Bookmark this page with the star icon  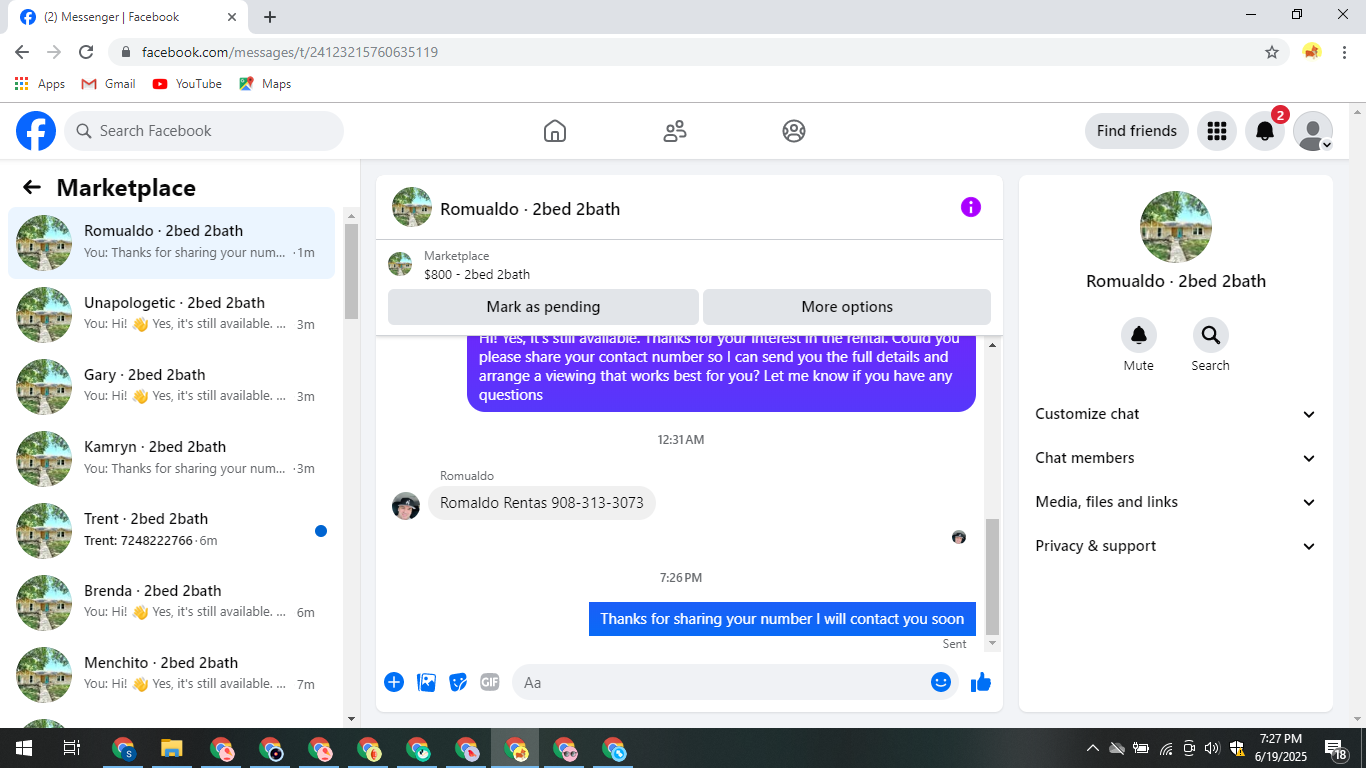tap(1272, 52)
